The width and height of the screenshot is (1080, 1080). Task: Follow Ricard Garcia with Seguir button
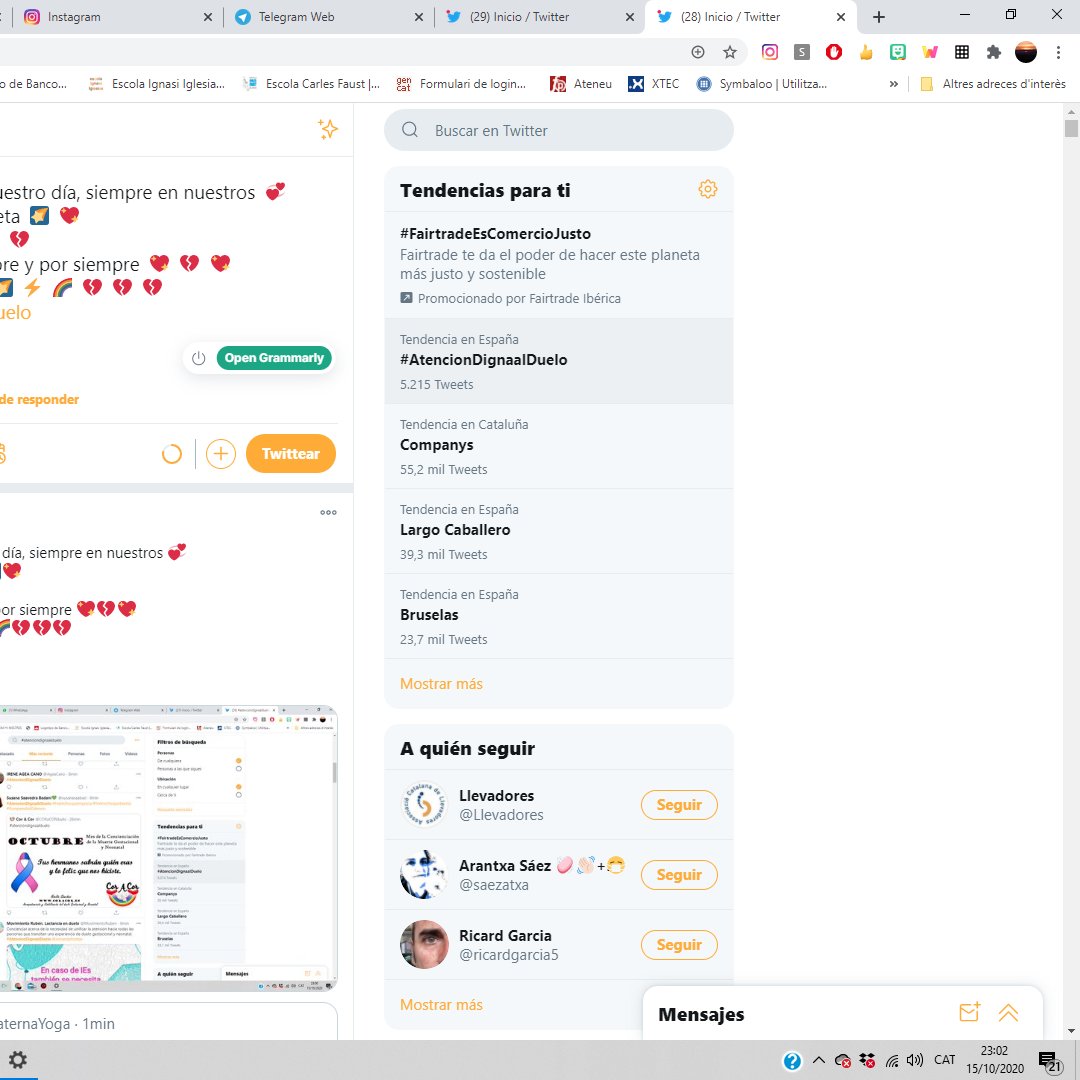(x=679, y=945)
